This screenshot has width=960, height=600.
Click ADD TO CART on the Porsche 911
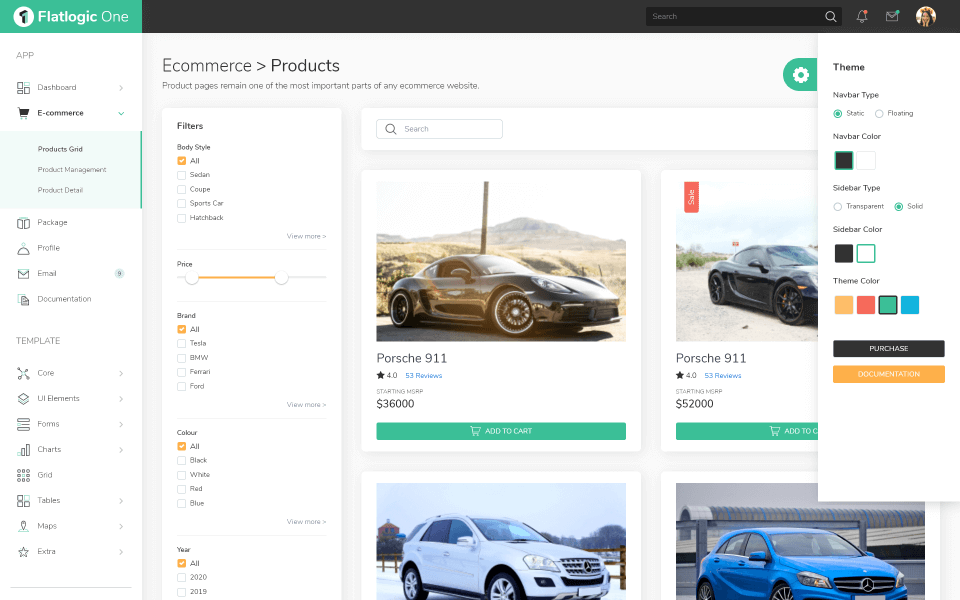[501, 431]
